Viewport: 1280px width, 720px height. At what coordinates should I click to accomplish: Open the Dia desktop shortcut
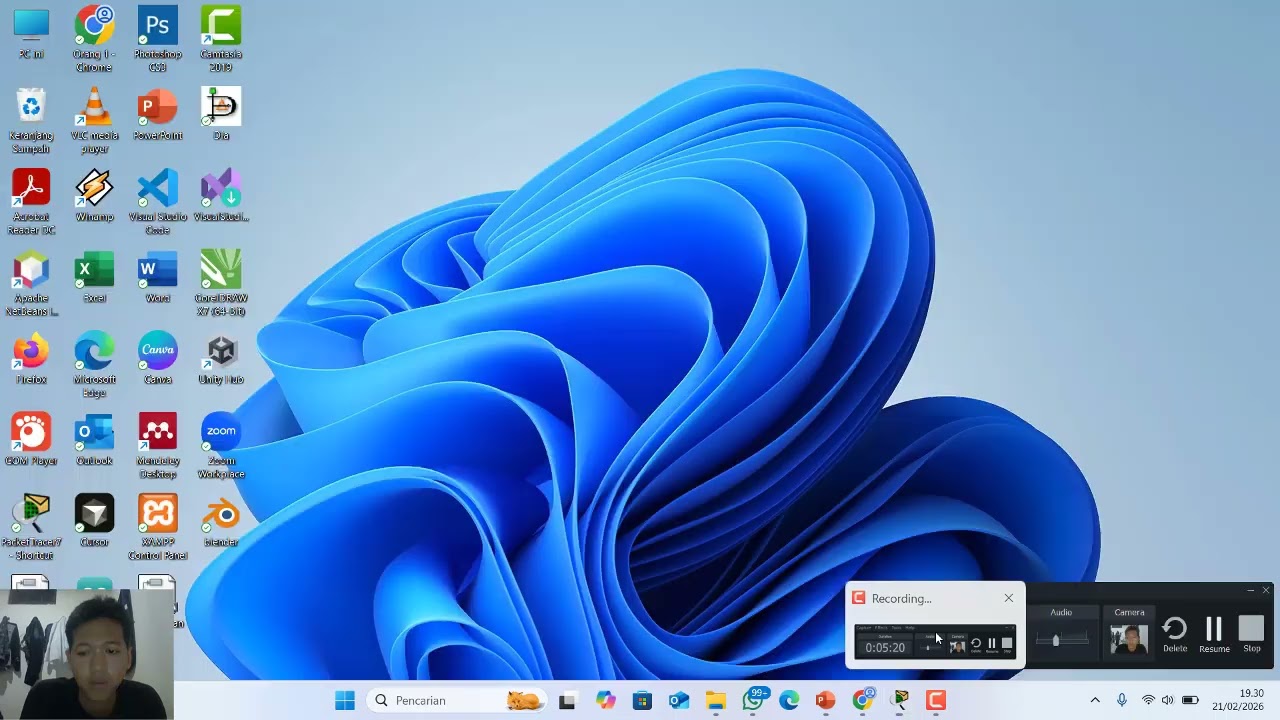(220, 114)
